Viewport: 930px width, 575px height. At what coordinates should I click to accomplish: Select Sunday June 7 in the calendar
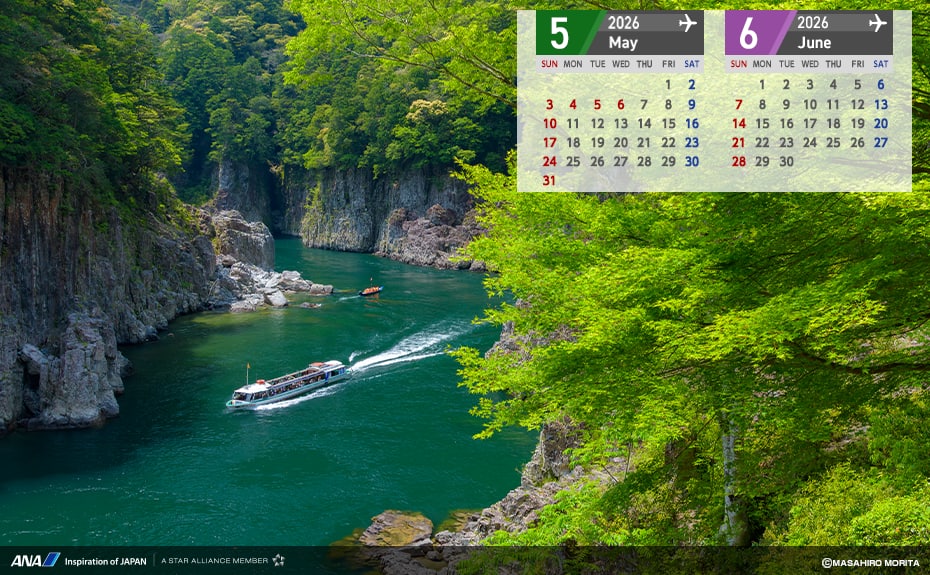[x=738, y=105]
